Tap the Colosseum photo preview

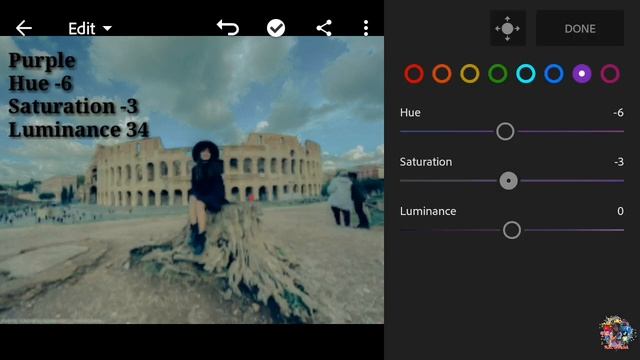(192, 180)
